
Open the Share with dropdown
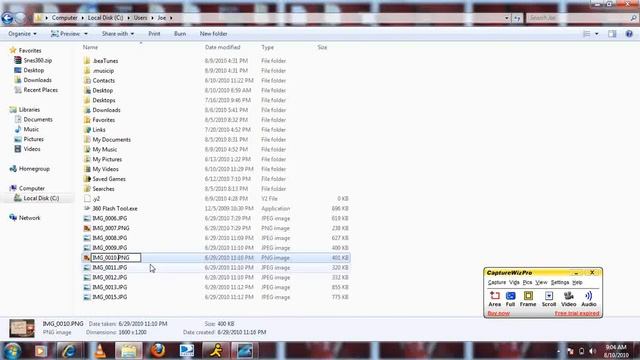118,34
